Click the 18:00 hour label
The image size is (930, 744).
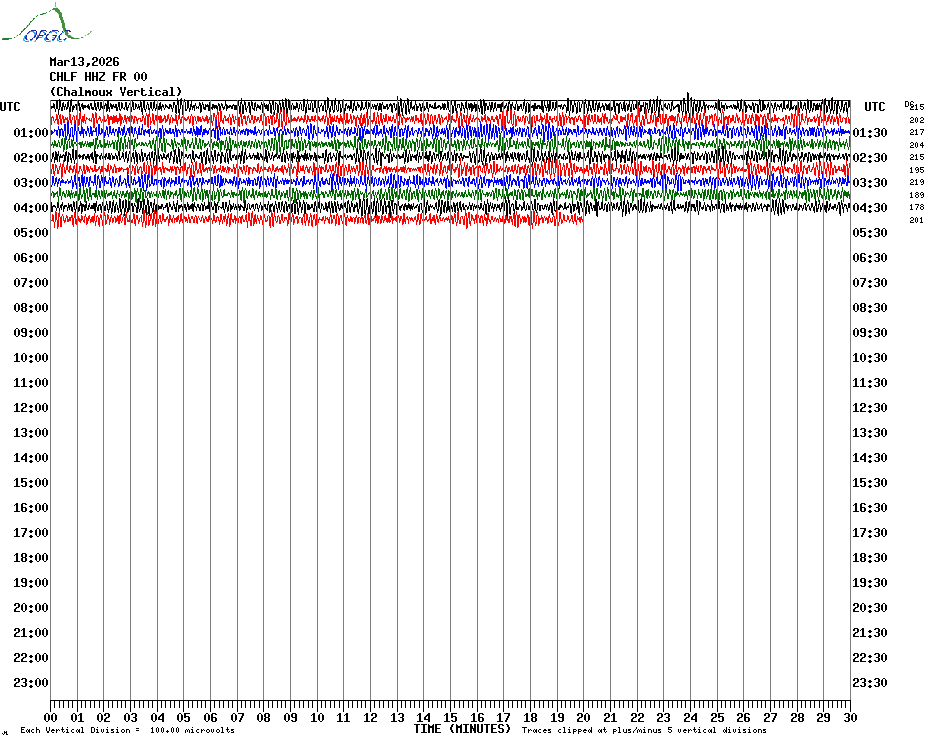coord(31,558)
